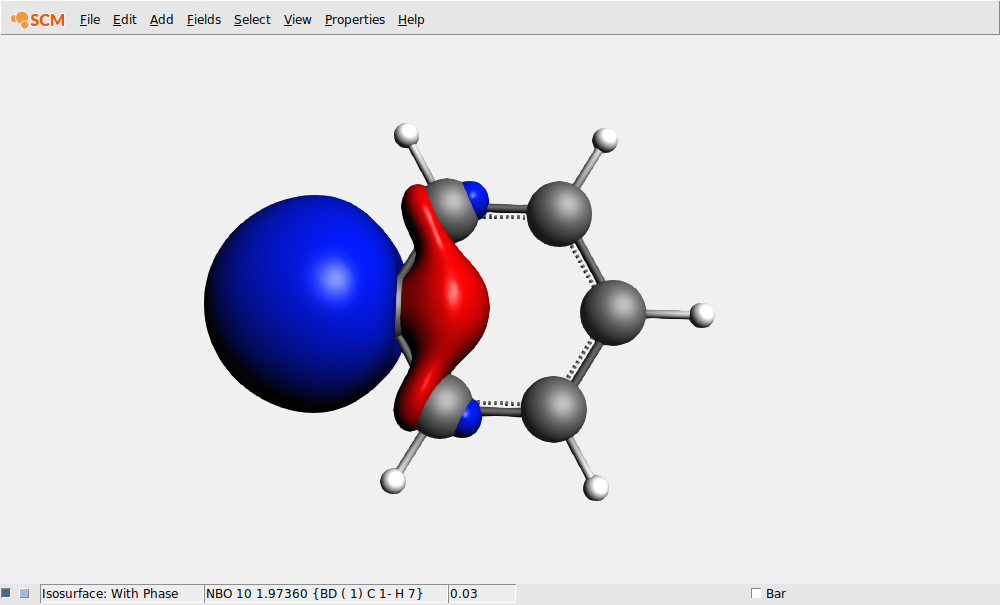
Task: Open the Select menu
Action: click(251, 19)
